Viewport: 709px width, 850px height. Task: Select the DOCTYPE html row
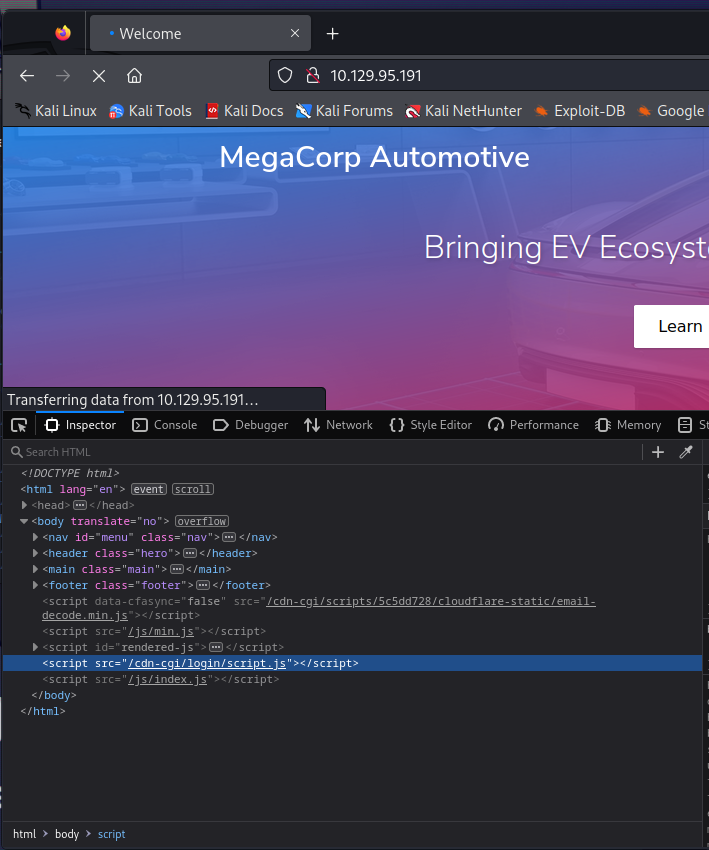pos(70,473)
